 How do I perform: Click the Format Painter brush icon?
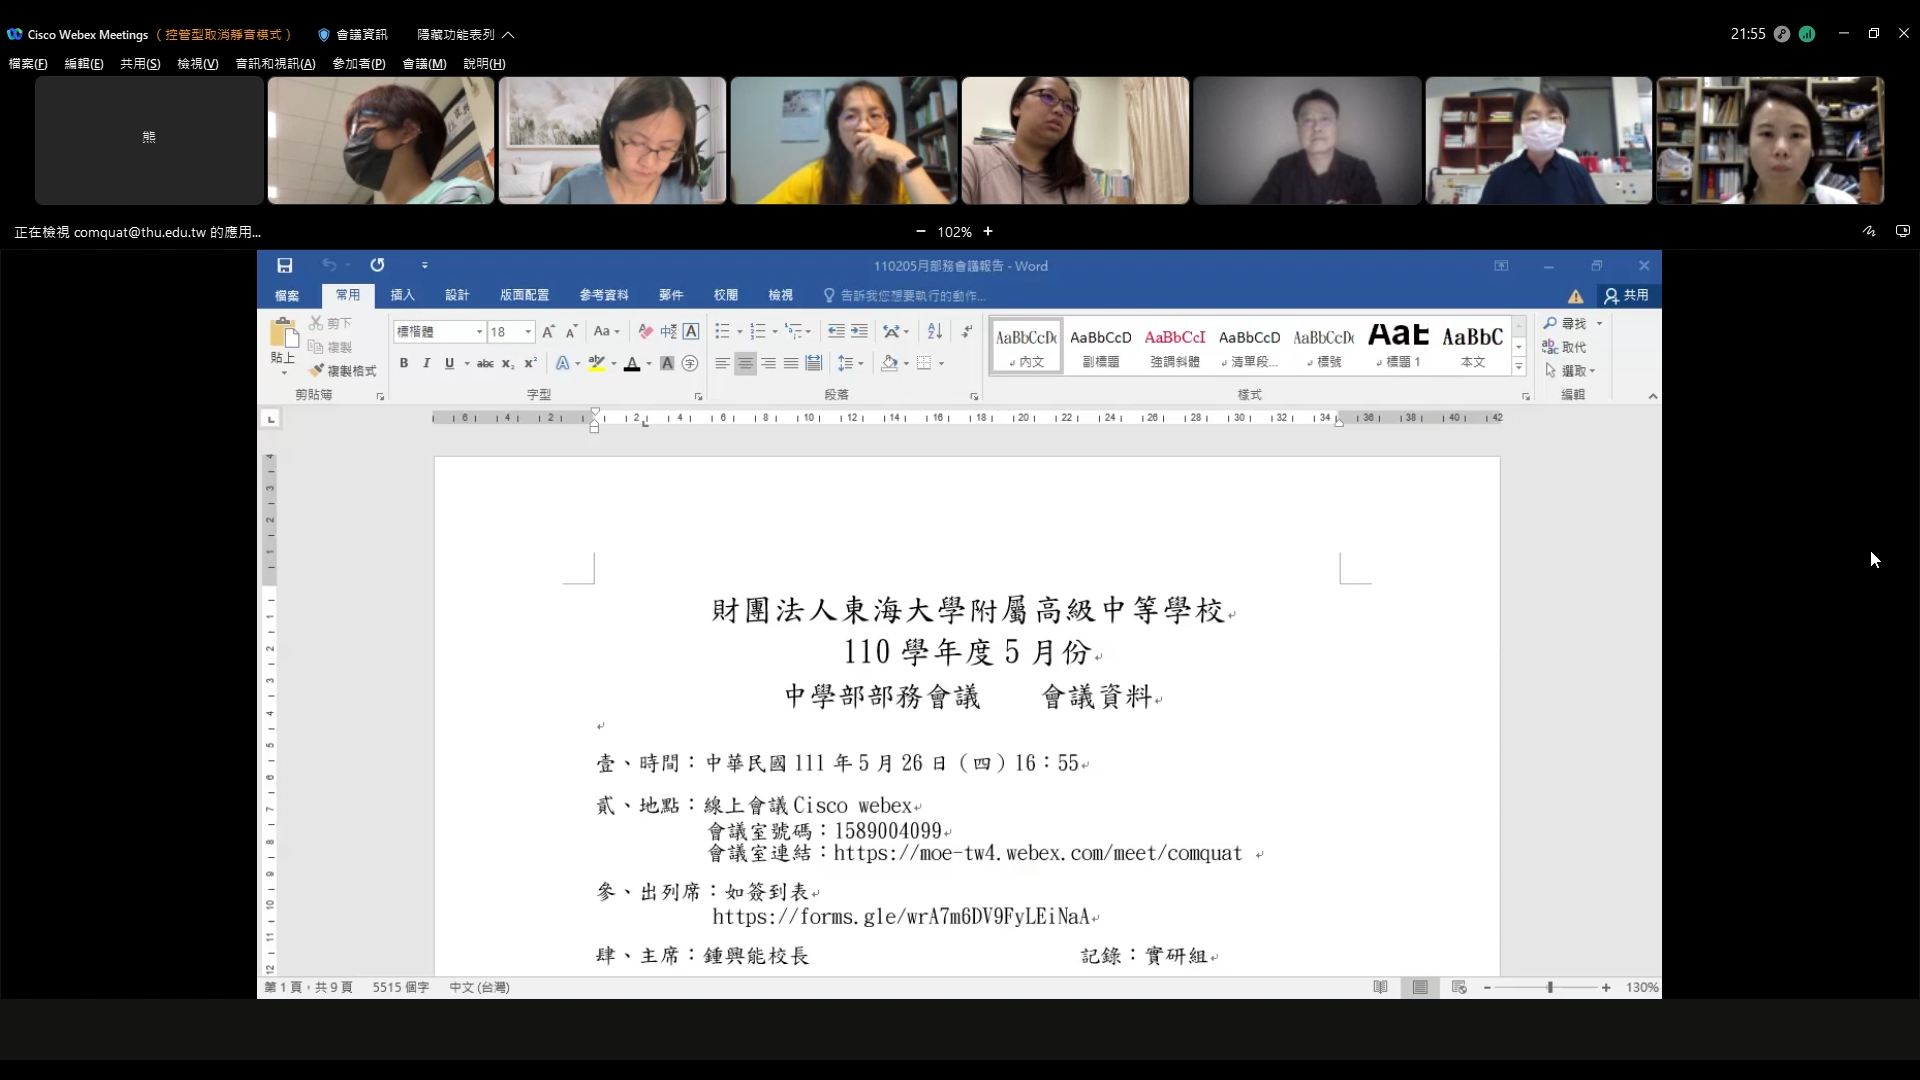point(317,370)
